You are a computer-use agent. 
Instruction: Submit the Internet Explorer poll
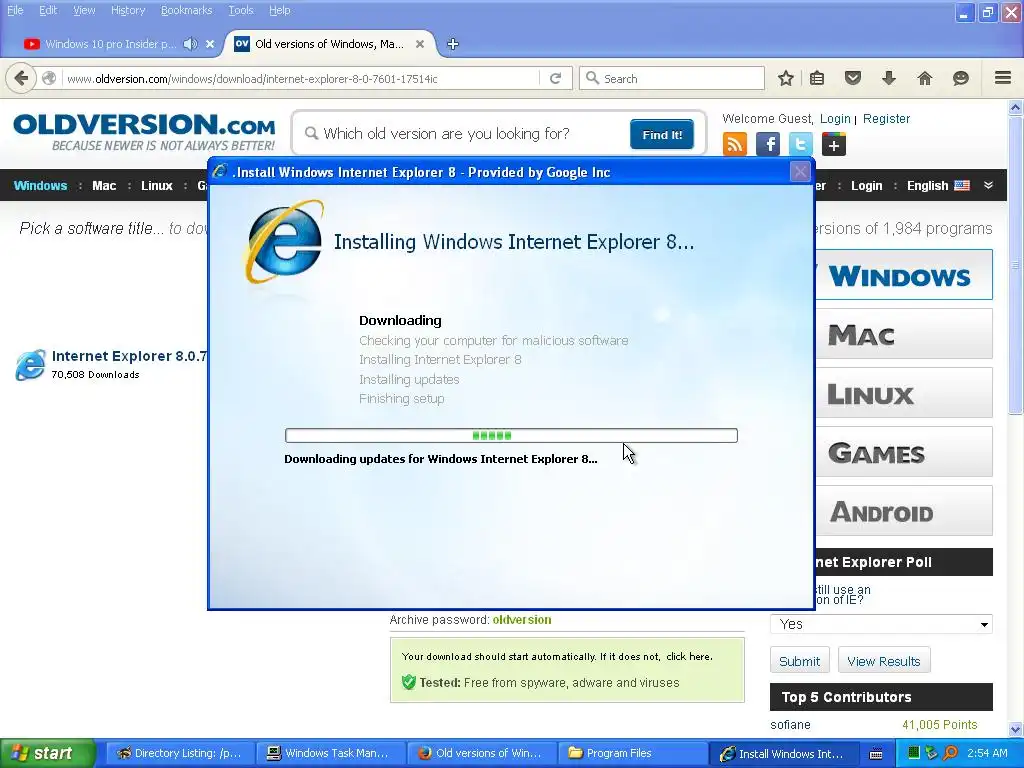799,661
